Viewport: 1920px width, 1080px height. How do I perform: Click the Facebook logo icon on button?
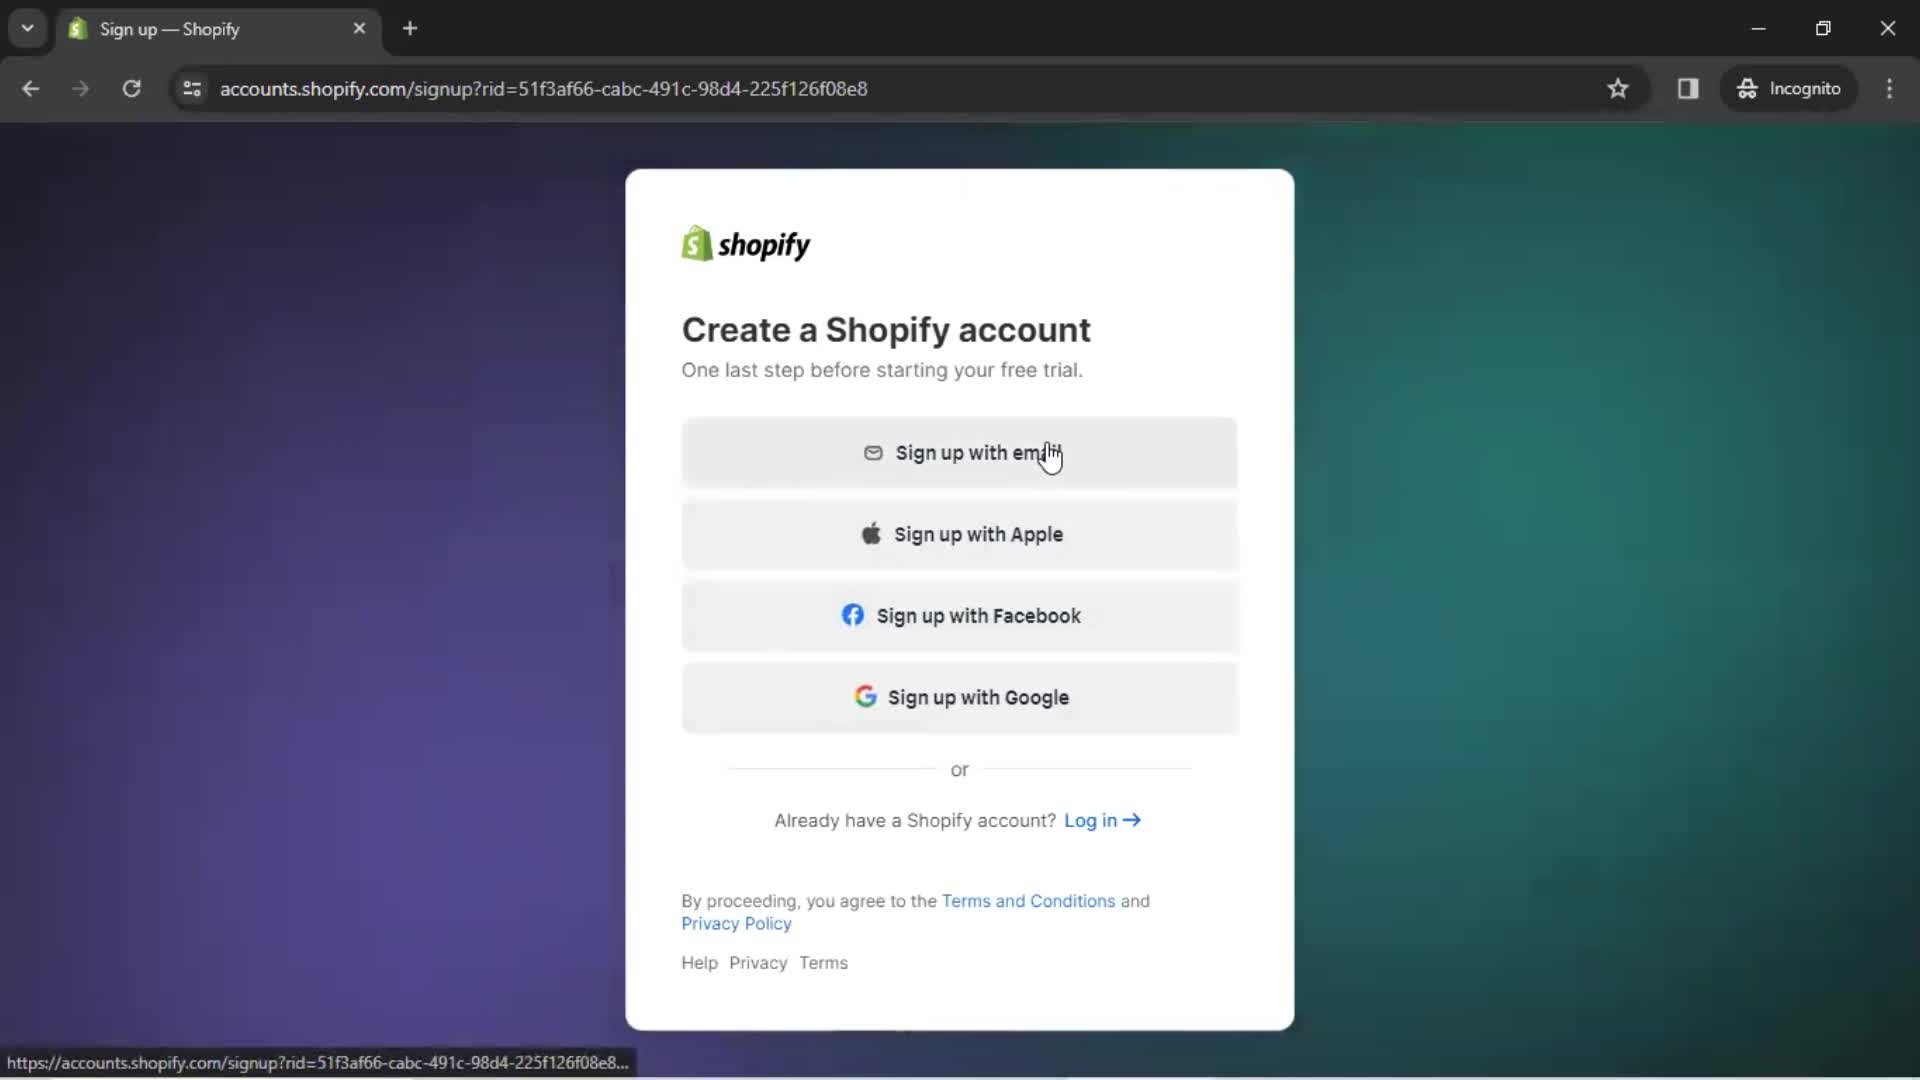pyautogui.click(x=852, y=615)
